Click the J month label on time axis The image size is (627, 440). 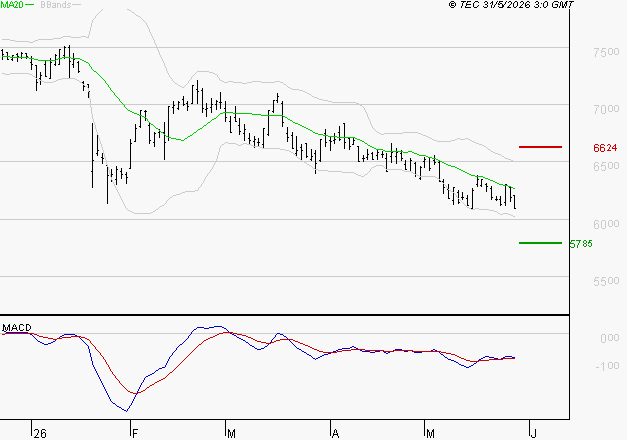tap(533, 434)
